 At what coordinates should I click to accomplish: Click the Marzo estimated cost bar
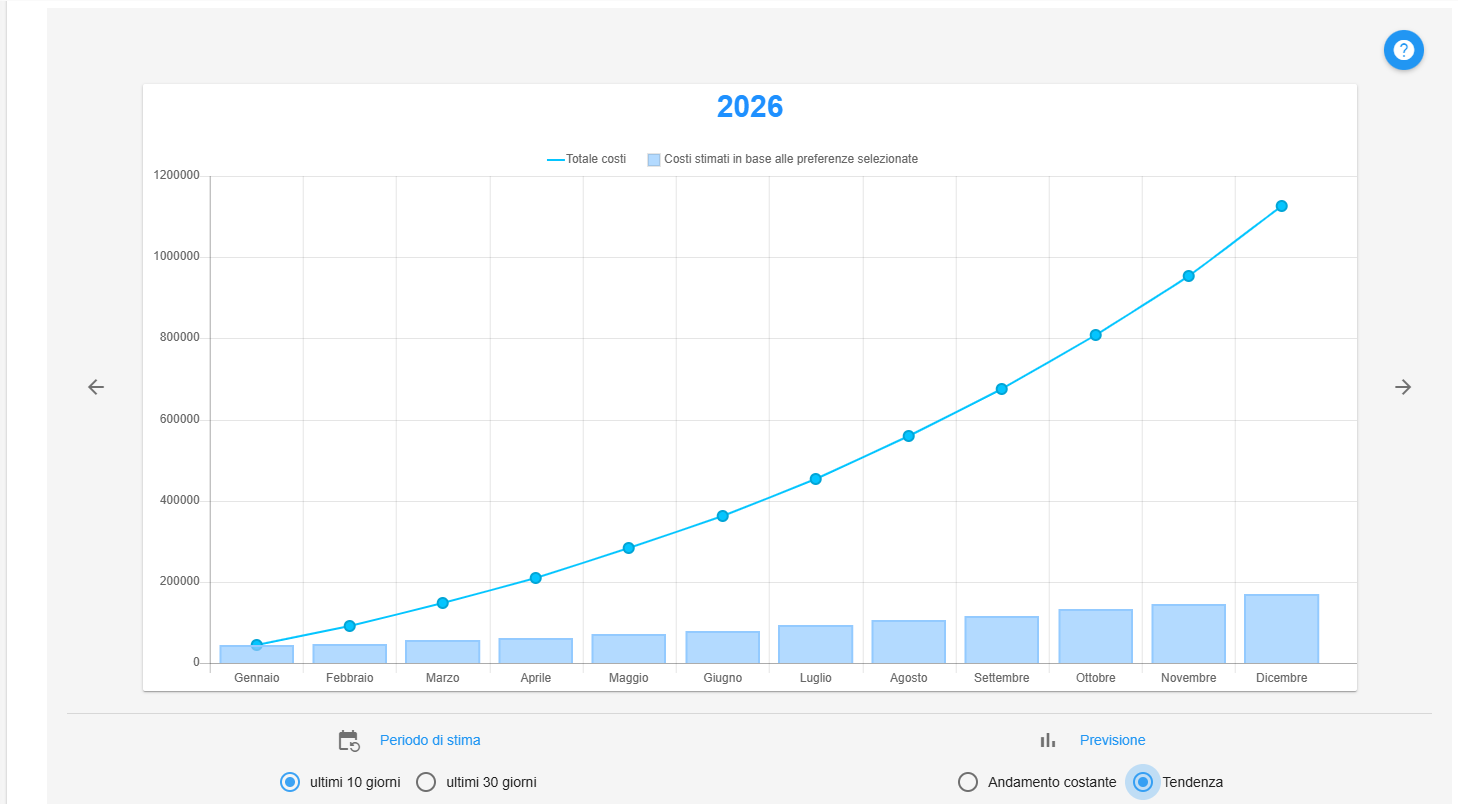(442, 652)
